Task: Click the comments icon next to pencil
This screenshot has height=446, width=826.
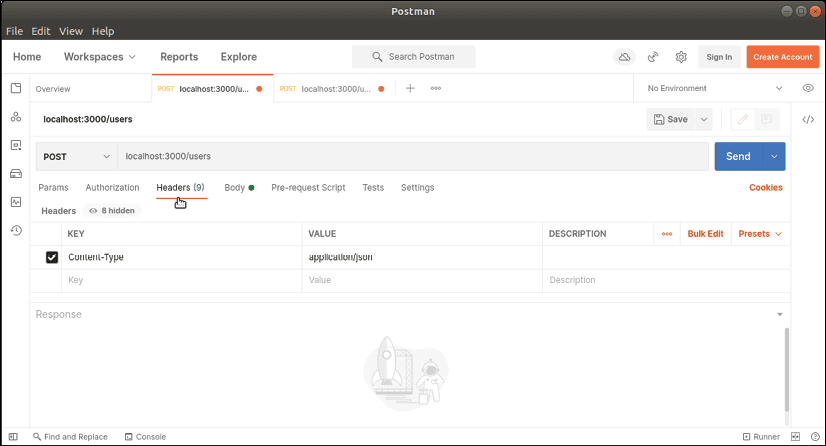Action: point(766,120)
